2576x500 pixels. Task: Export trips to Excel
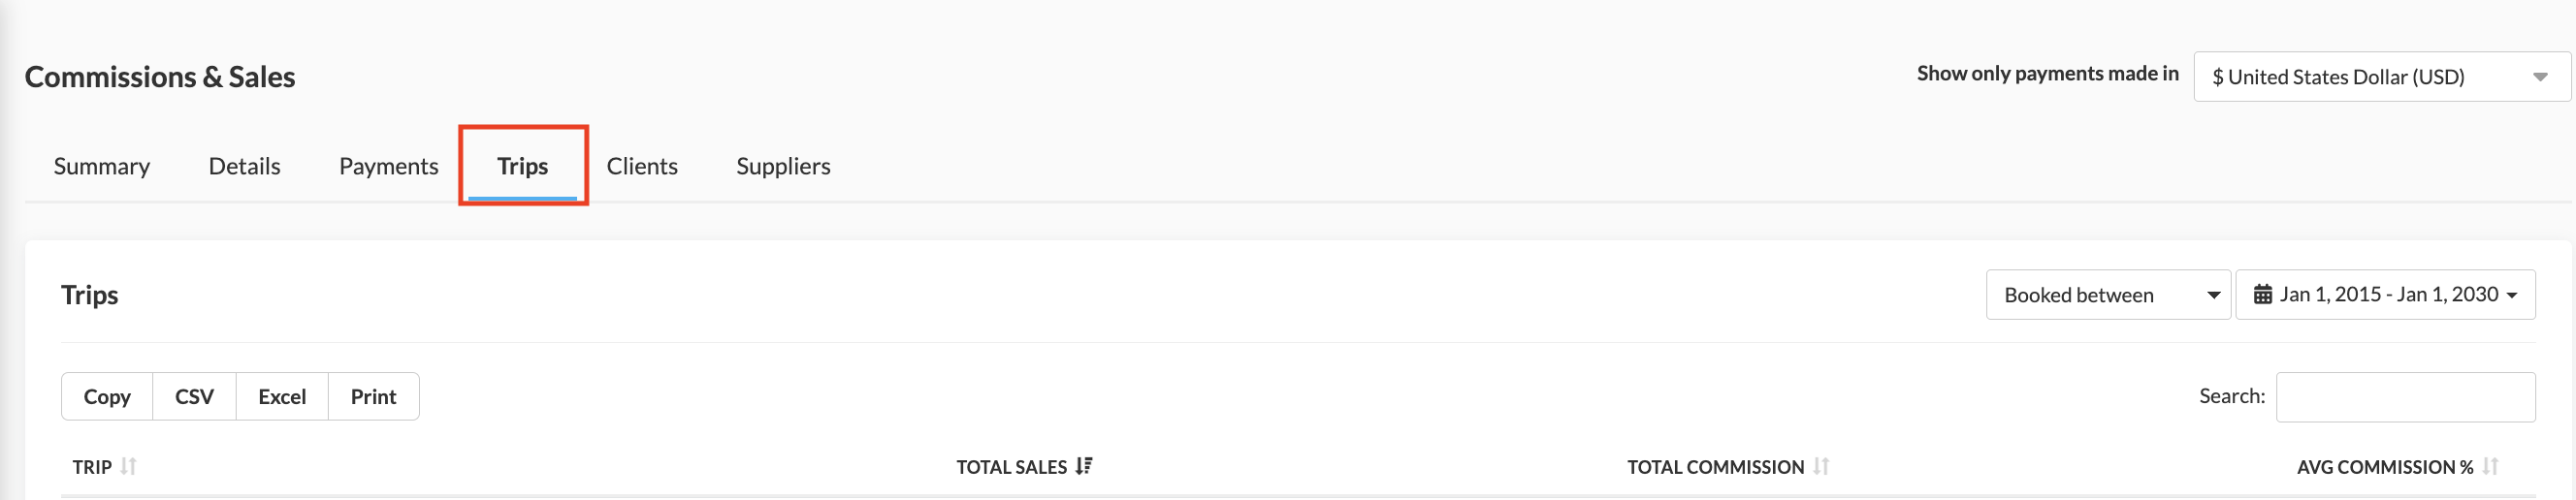(282, 396)
